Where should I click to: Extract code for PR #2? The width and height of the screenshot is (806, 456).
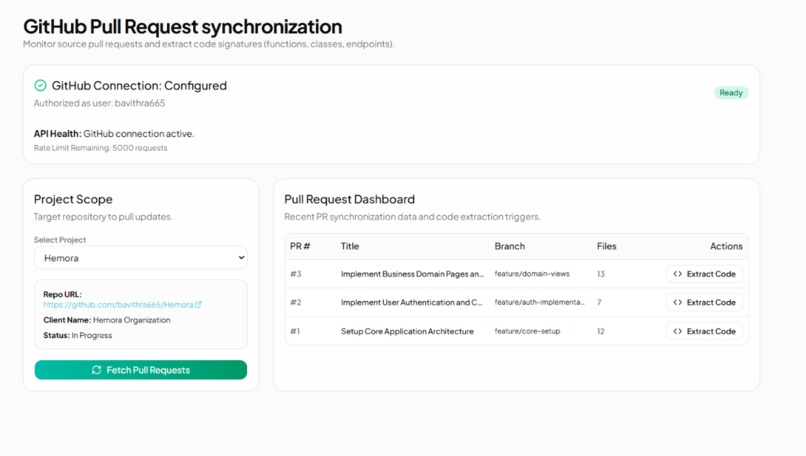tap(704, 302)
